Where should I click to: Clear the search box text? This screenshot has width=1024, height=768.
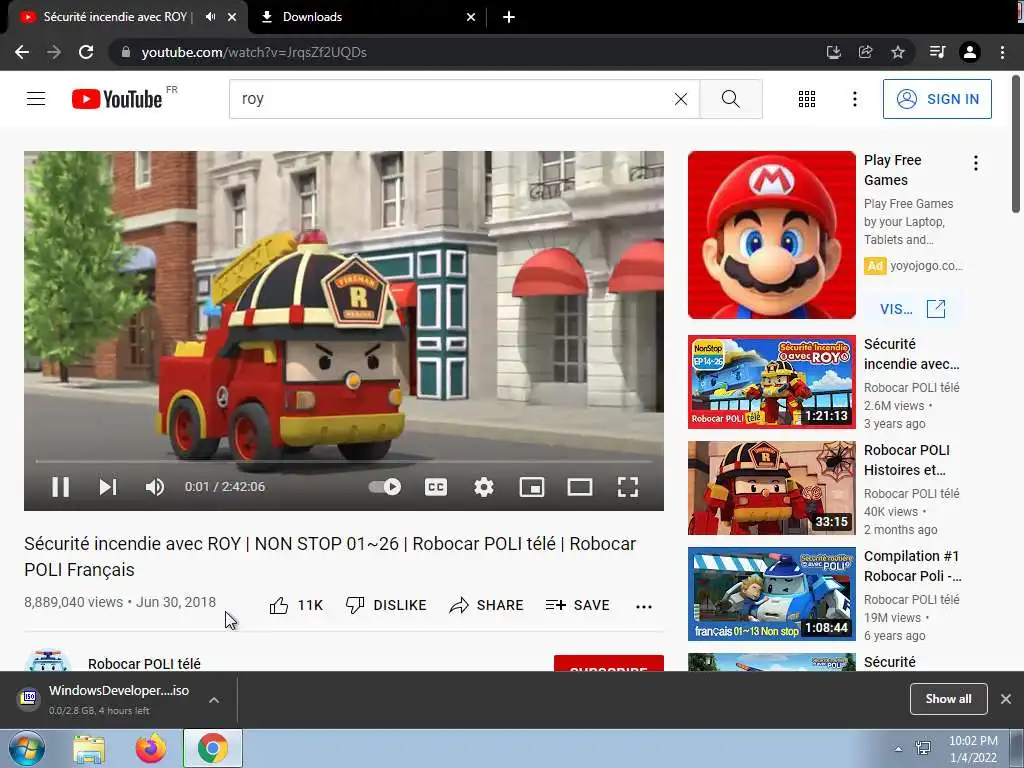pos(680,99)
